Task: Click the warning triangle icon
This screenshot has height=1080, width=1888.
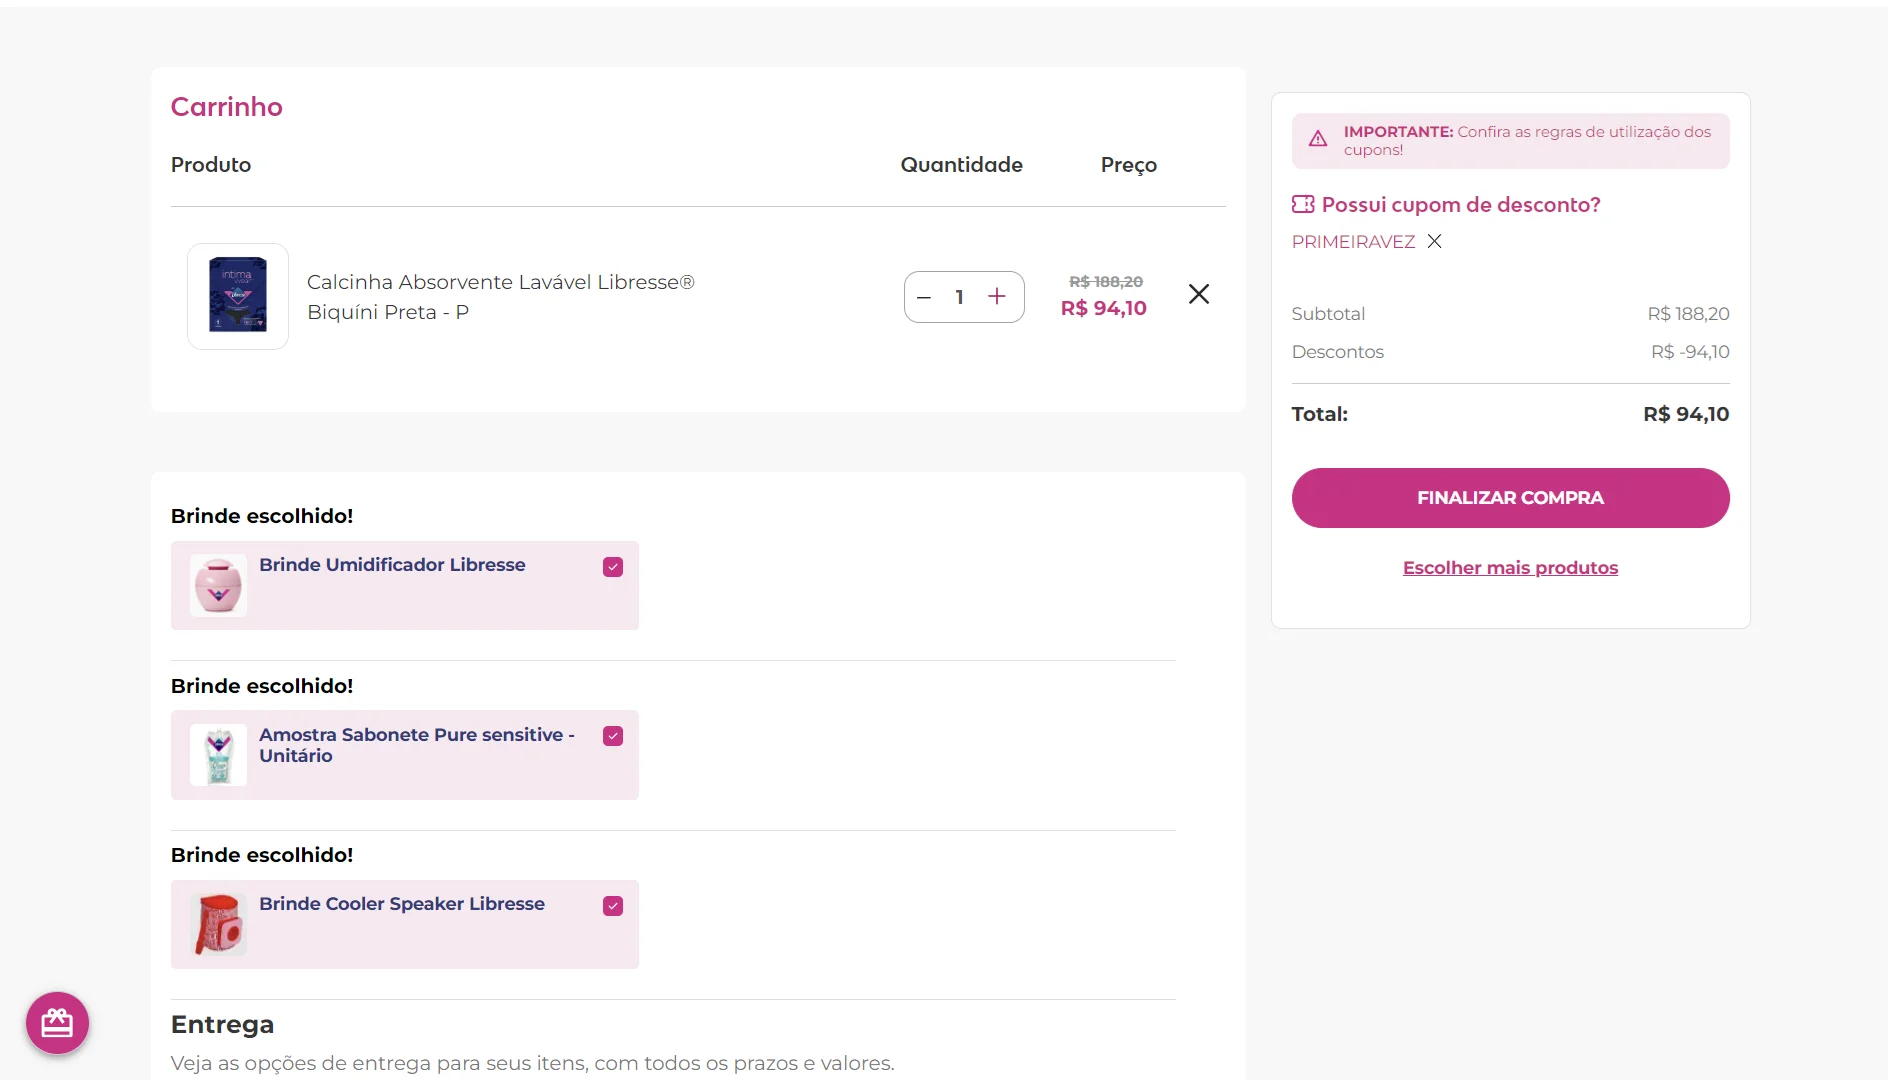Action: coord(1318,139)
